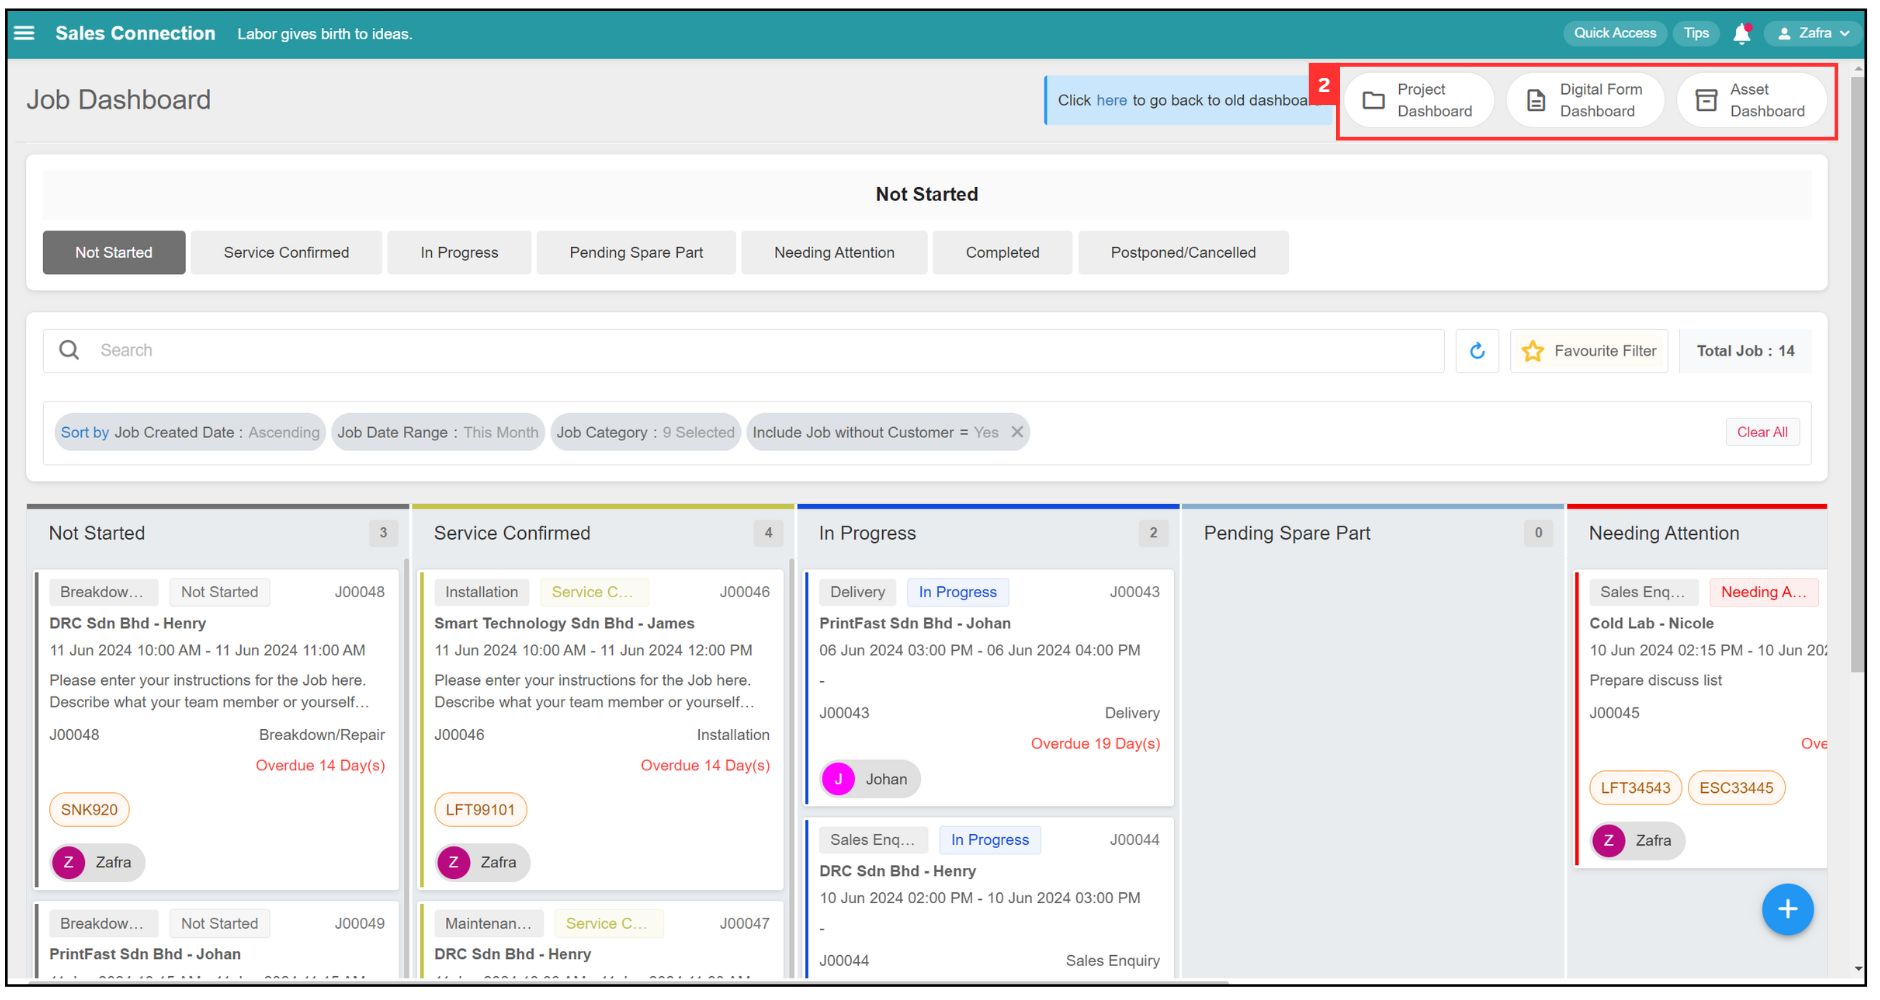Open the Digital Form Dashboard
1880x1000 pixels.
pyautogui.click(x=1585, y=100)
